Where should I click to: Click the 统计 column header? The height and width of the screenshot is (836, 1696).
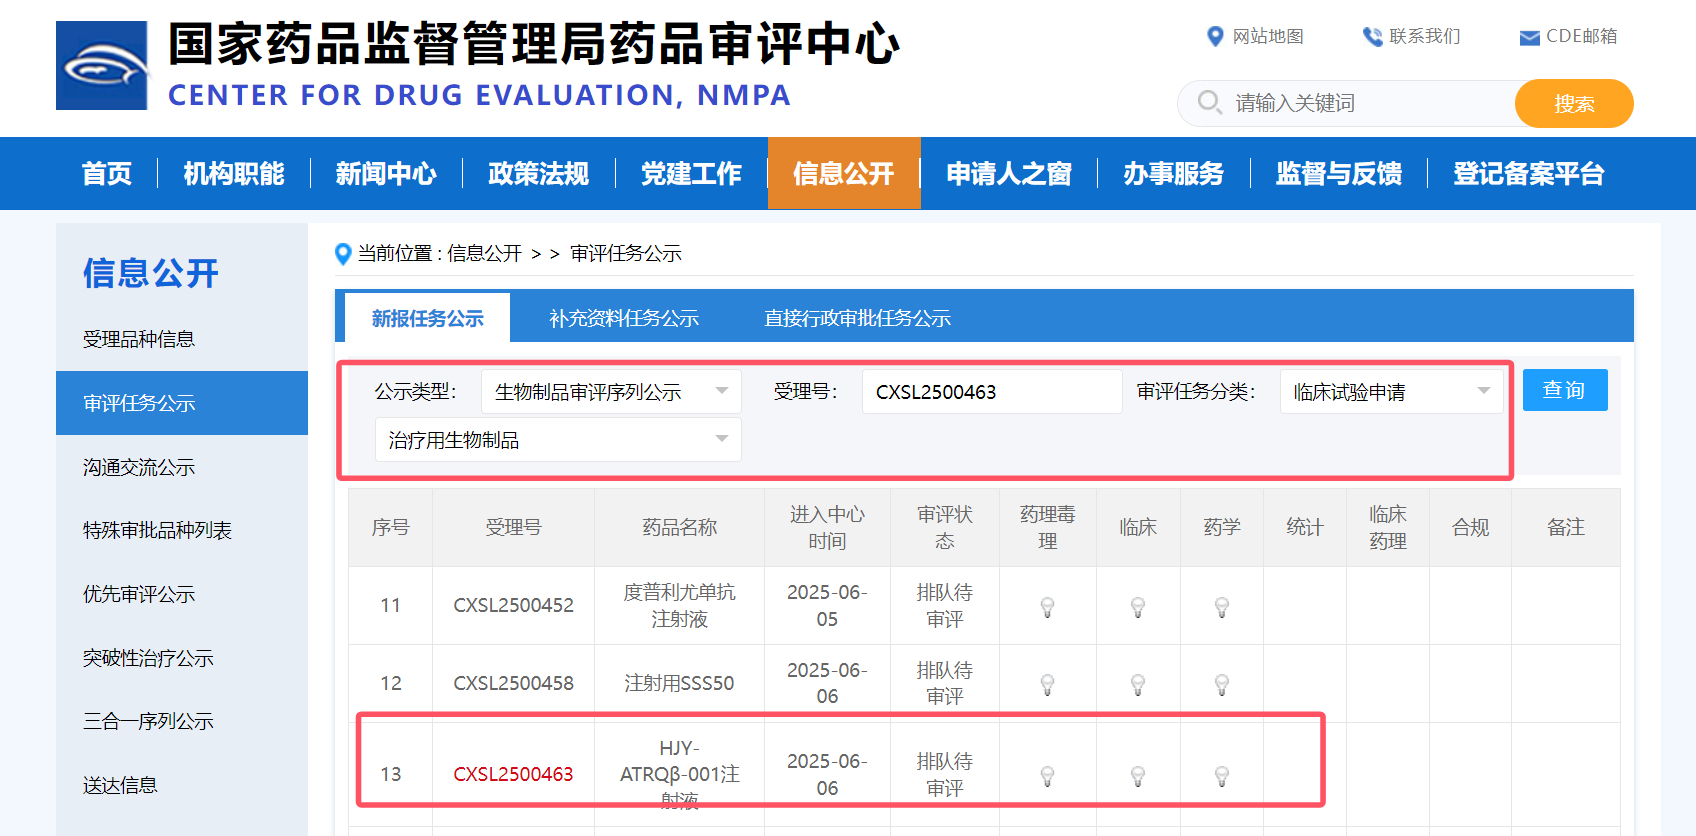click(x=1305, y=527)
